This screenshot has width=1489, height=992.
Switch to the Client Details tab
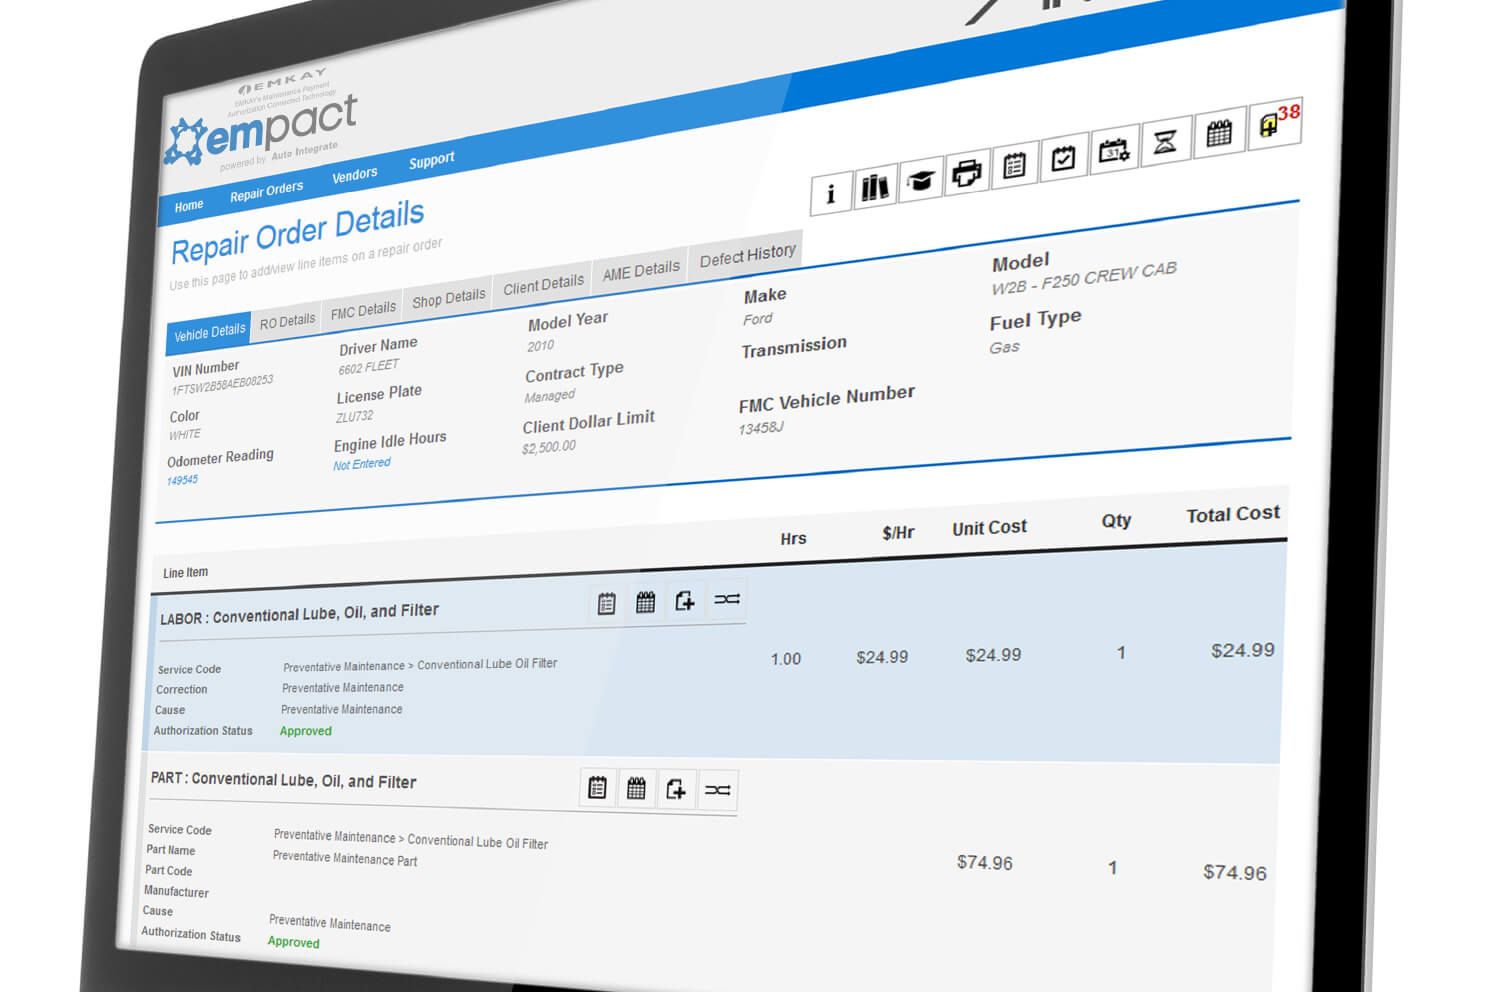point(543,285)
